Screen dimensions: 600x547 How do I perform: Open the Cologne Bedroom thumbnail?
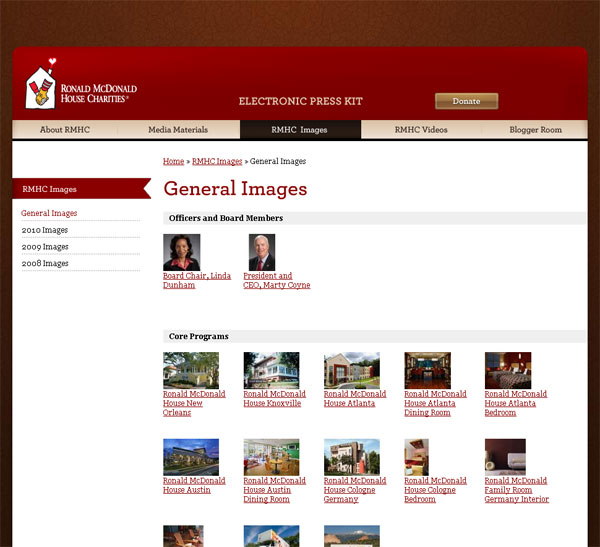[416, 457]
